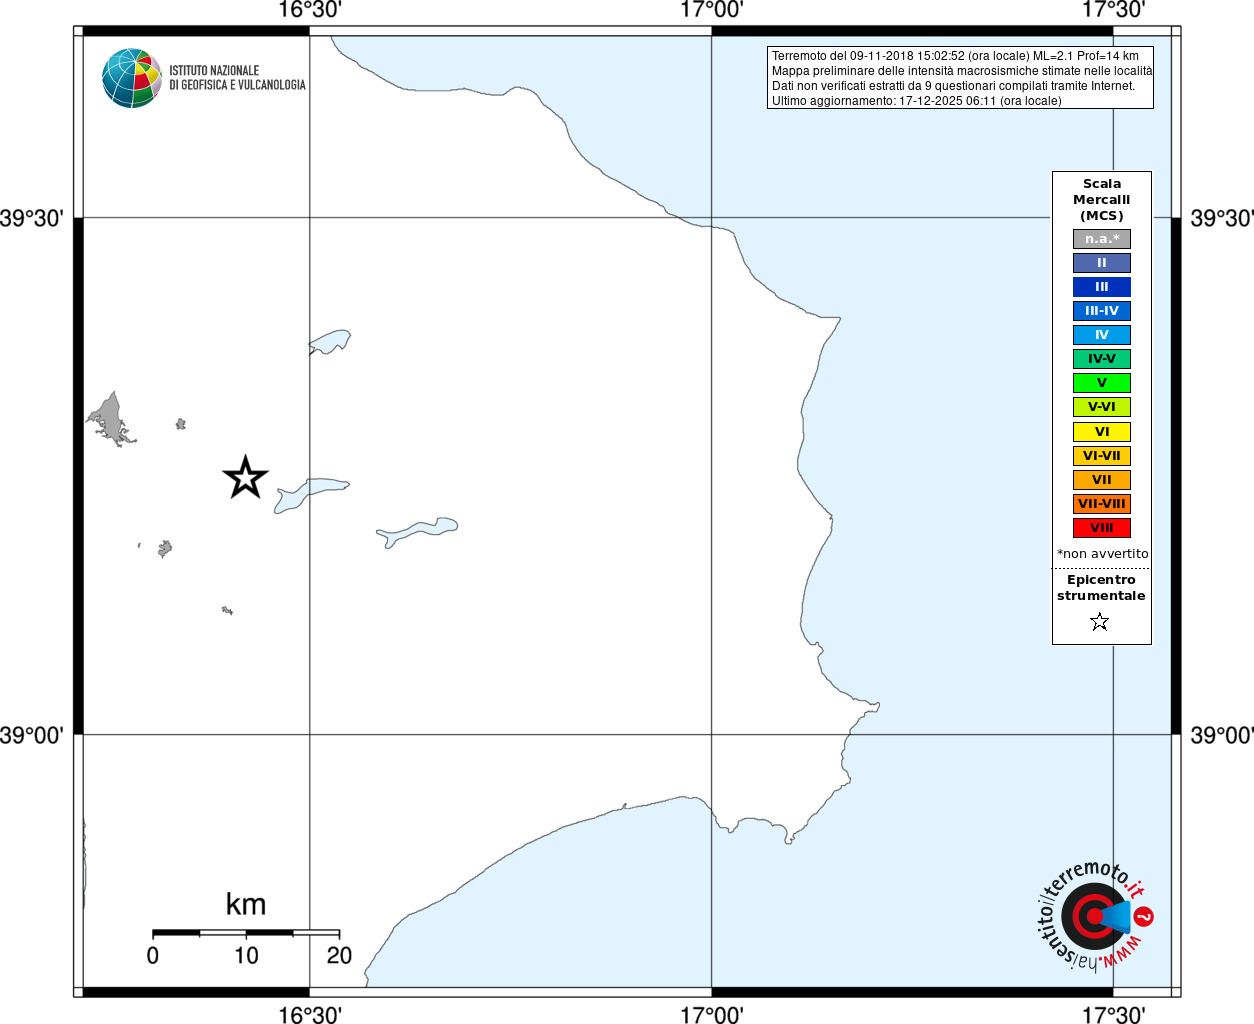The width and height of the screenshot is (1254, 1024).
Task: Click the northernmost lake near the 16°30' meridian
Action: click(x=330, y=342)
